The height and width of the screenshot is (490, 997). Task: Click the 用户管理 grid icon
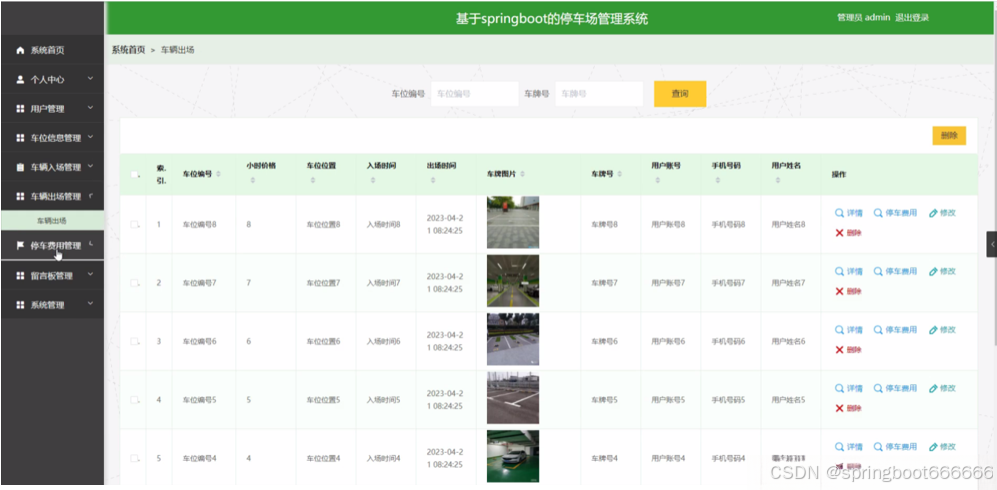tap(20, 109)
